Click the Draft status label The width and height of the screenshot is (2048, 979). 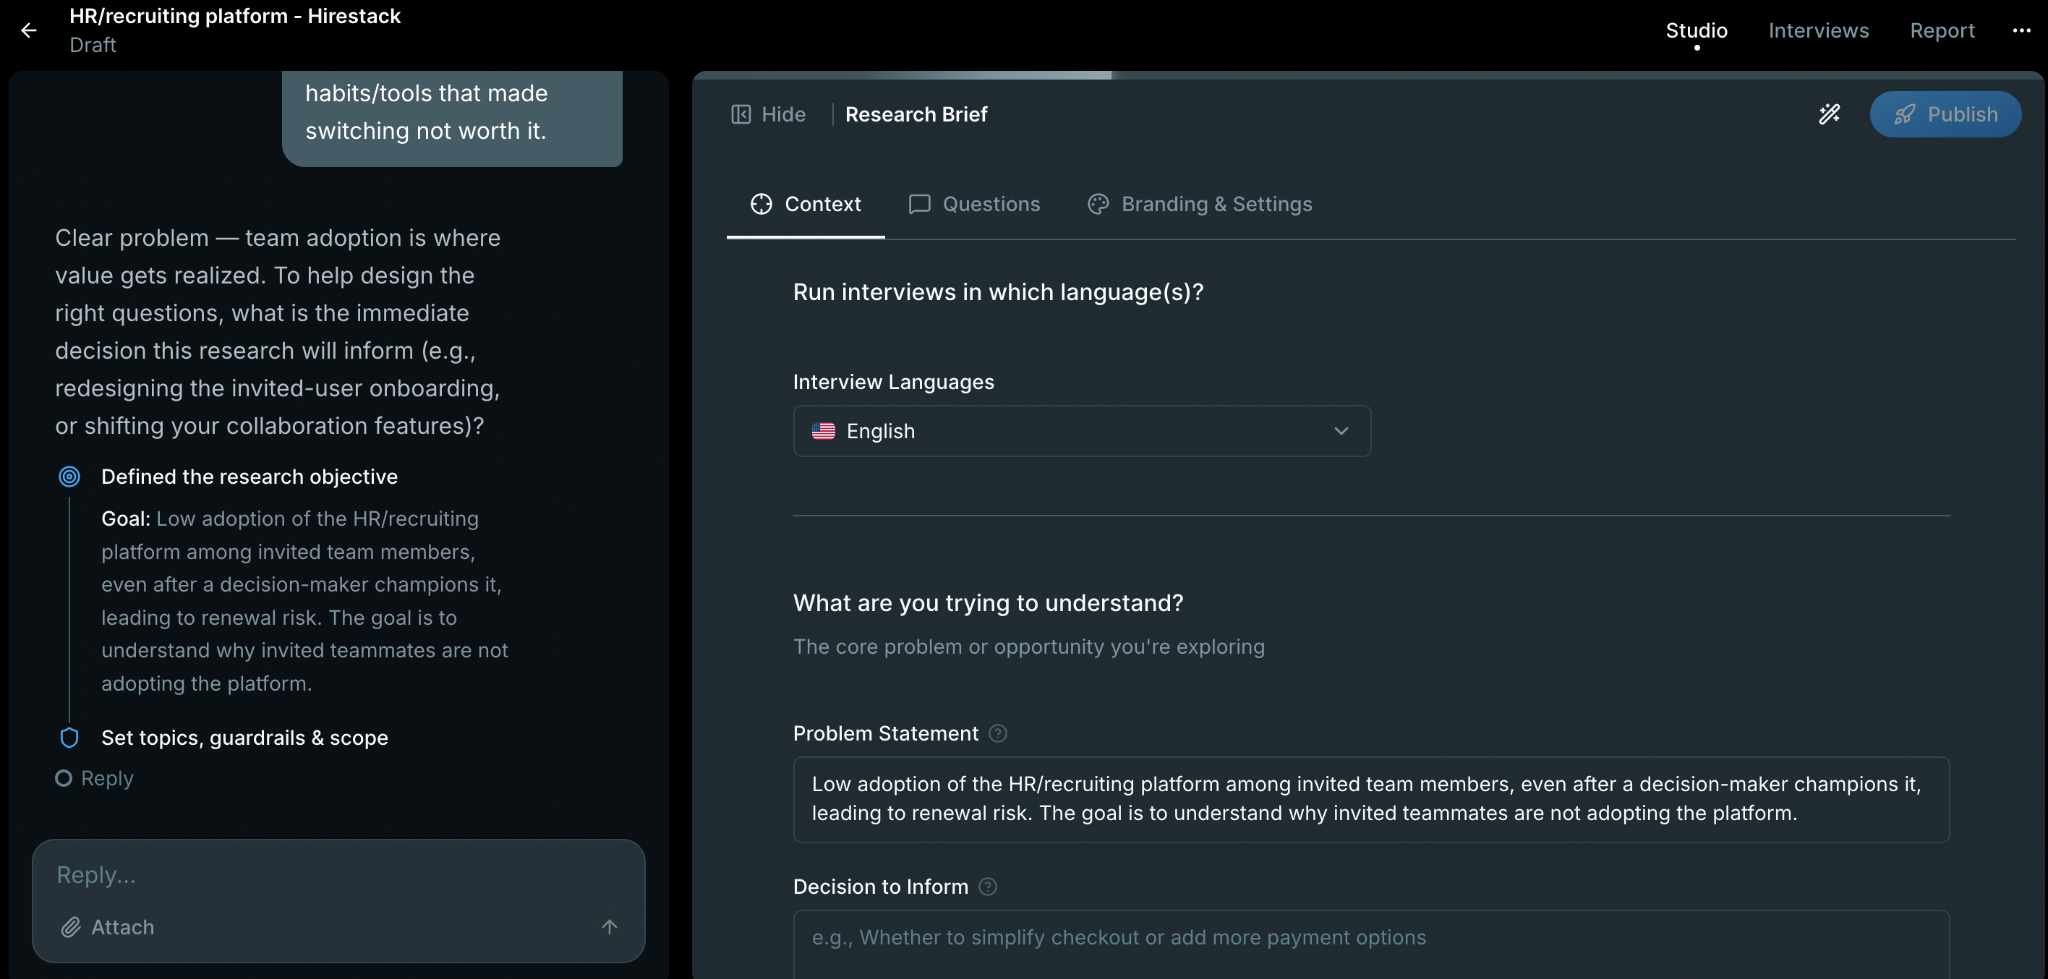93,45
